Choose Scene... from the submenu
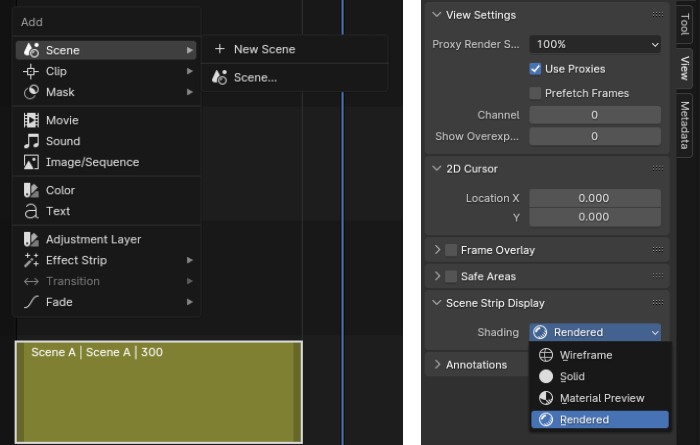This screenshot has height=445, width=700. (x=295, y=77)
